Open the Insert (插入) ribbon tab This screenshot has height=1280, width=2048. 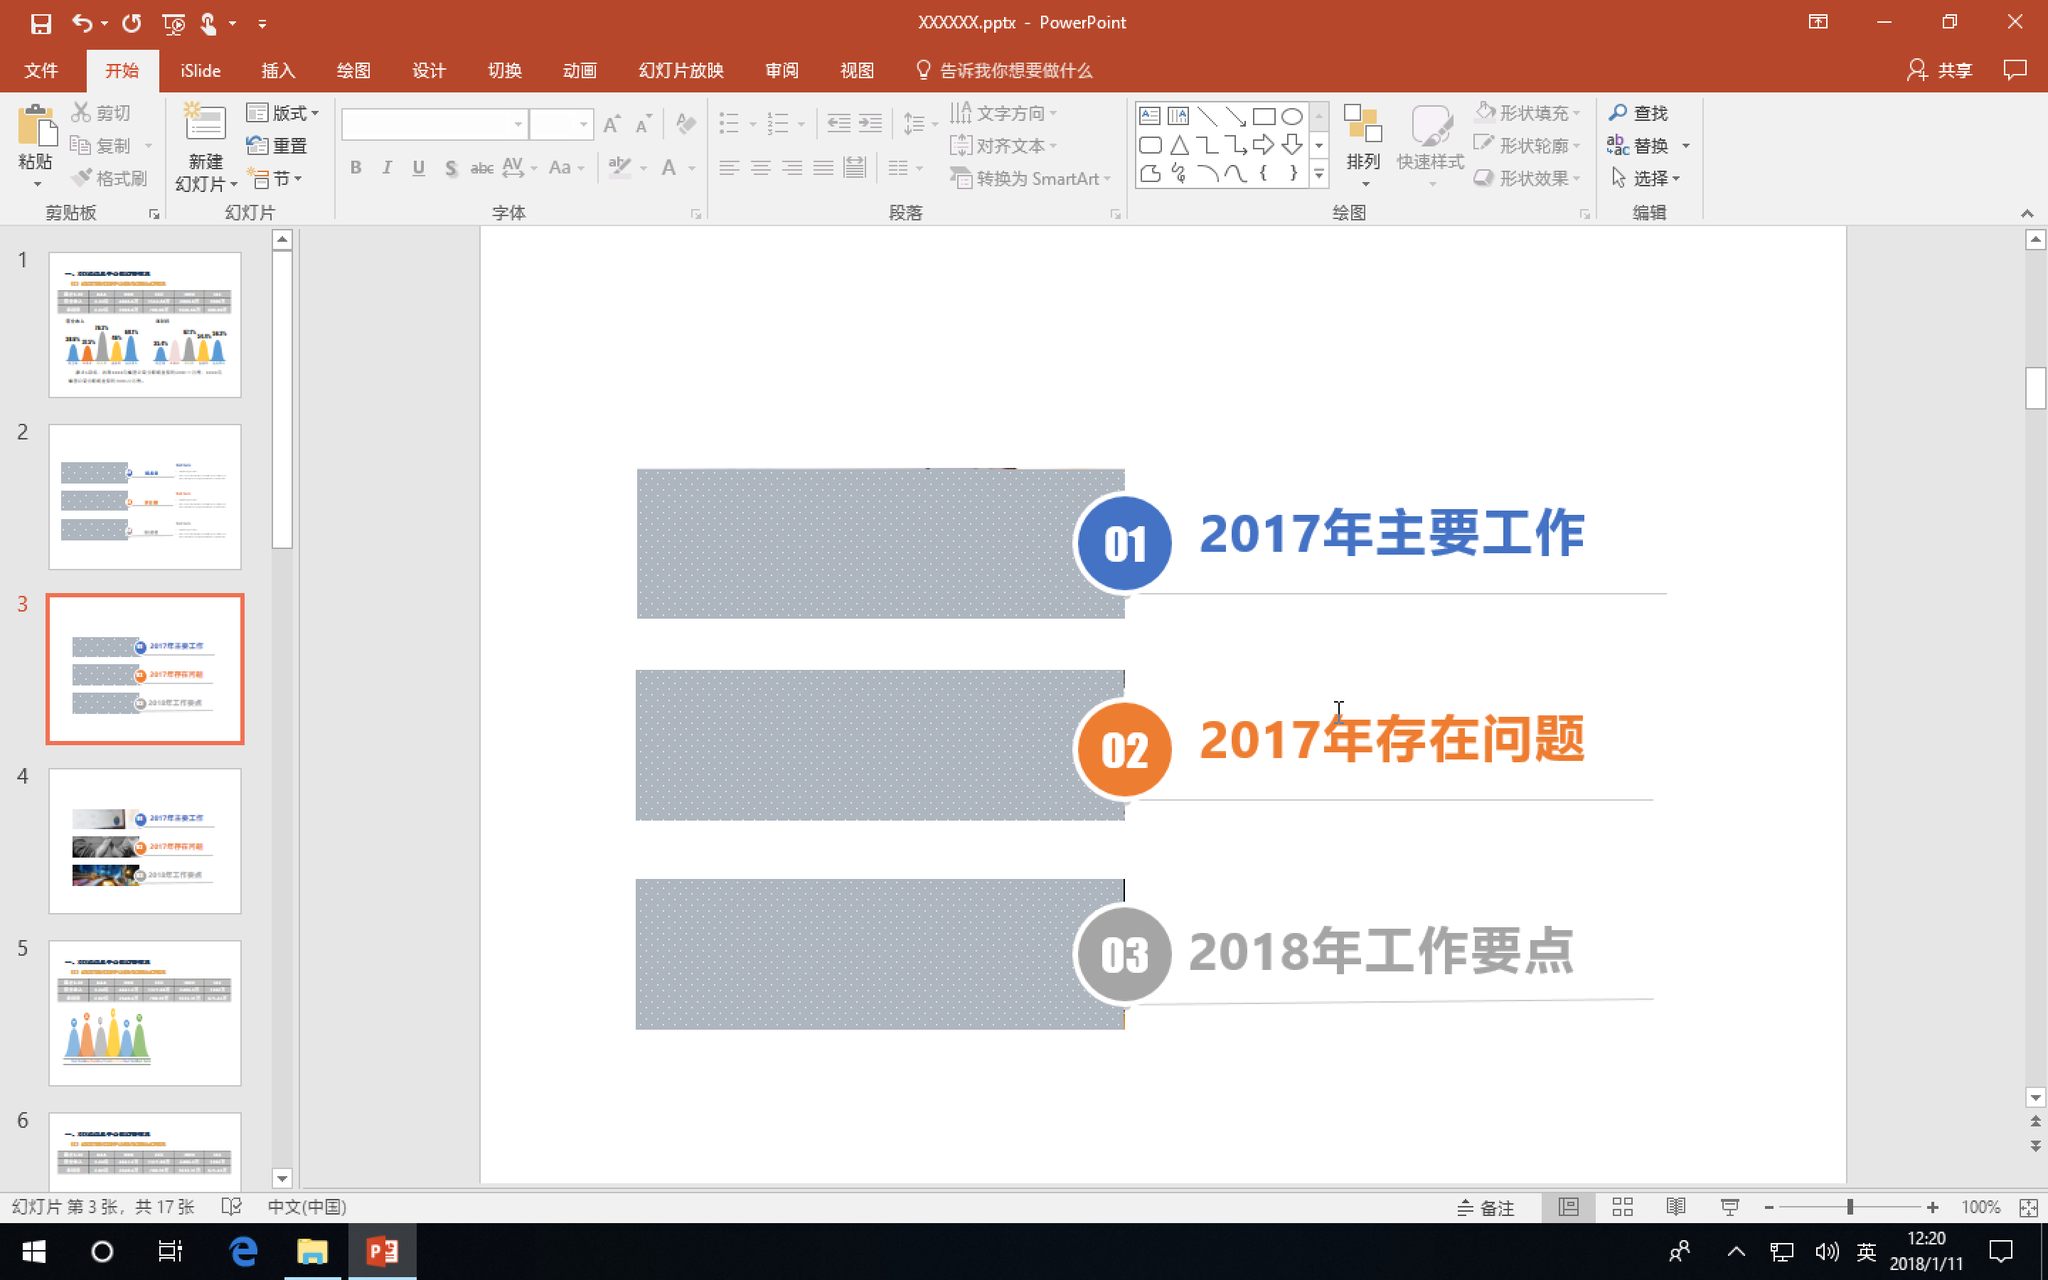point(278,70)
